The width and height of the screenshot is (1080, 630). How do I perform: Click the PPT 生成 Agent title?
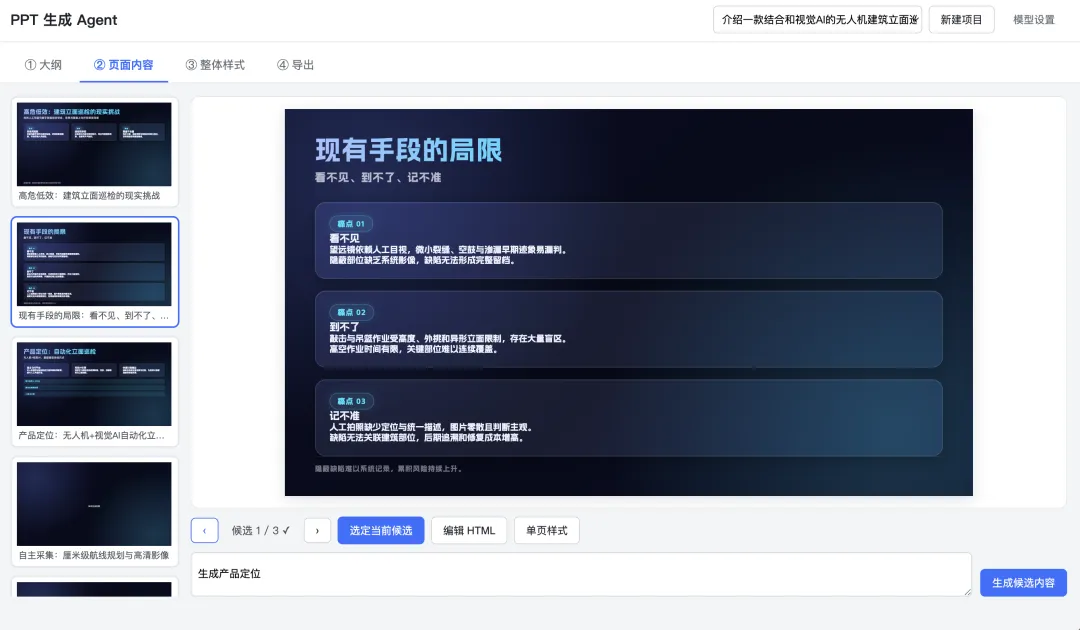pos(64,20)
